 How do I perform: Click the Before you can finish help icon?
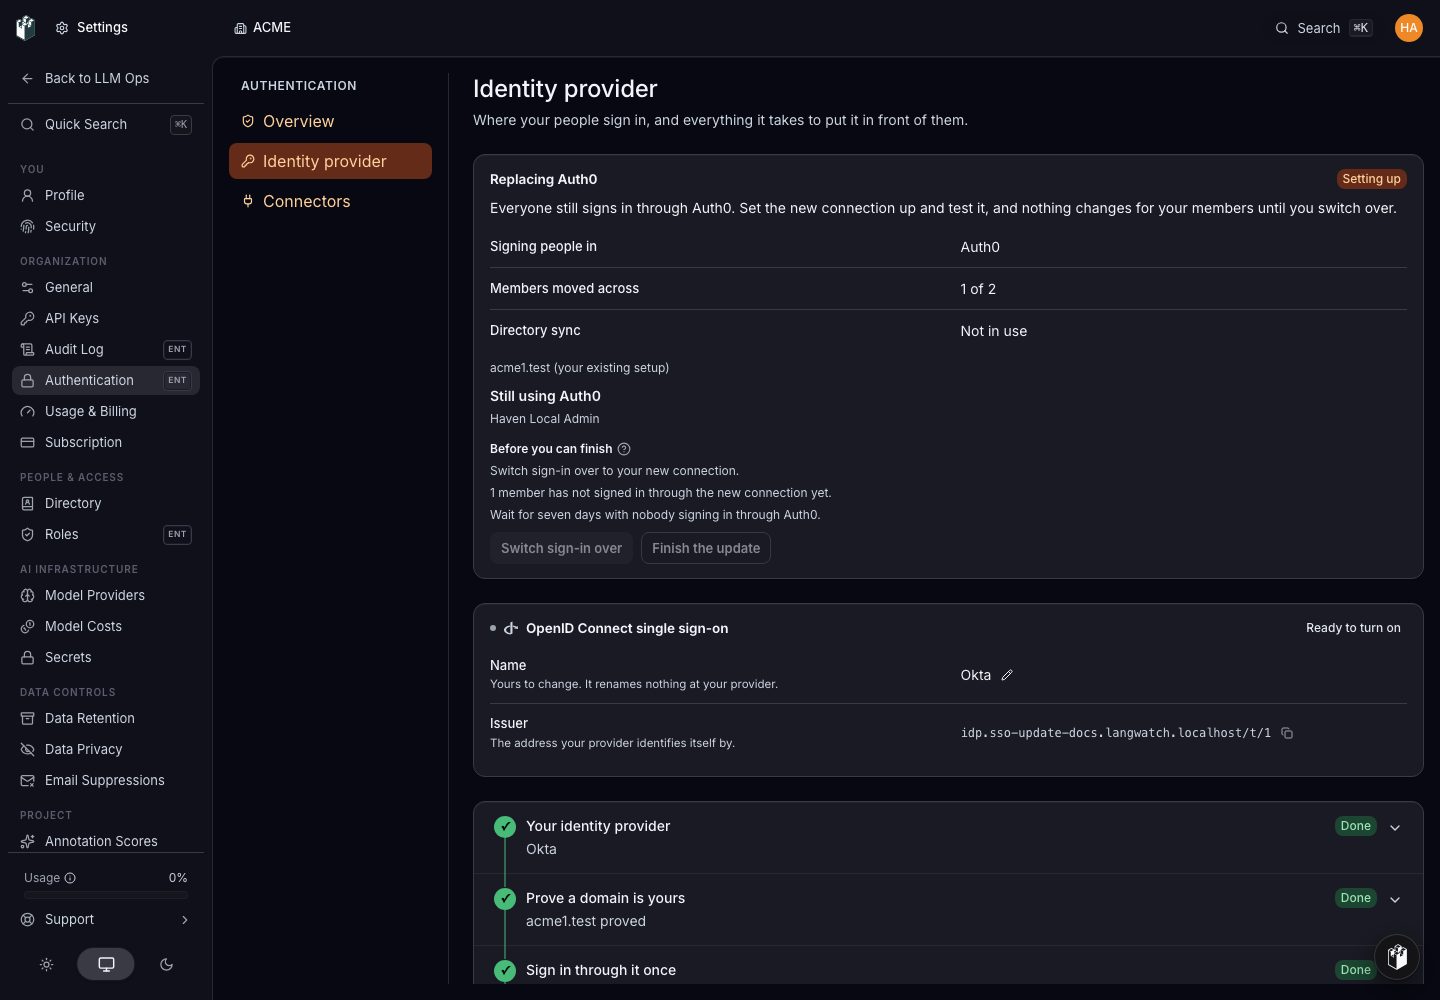(624, 449)
